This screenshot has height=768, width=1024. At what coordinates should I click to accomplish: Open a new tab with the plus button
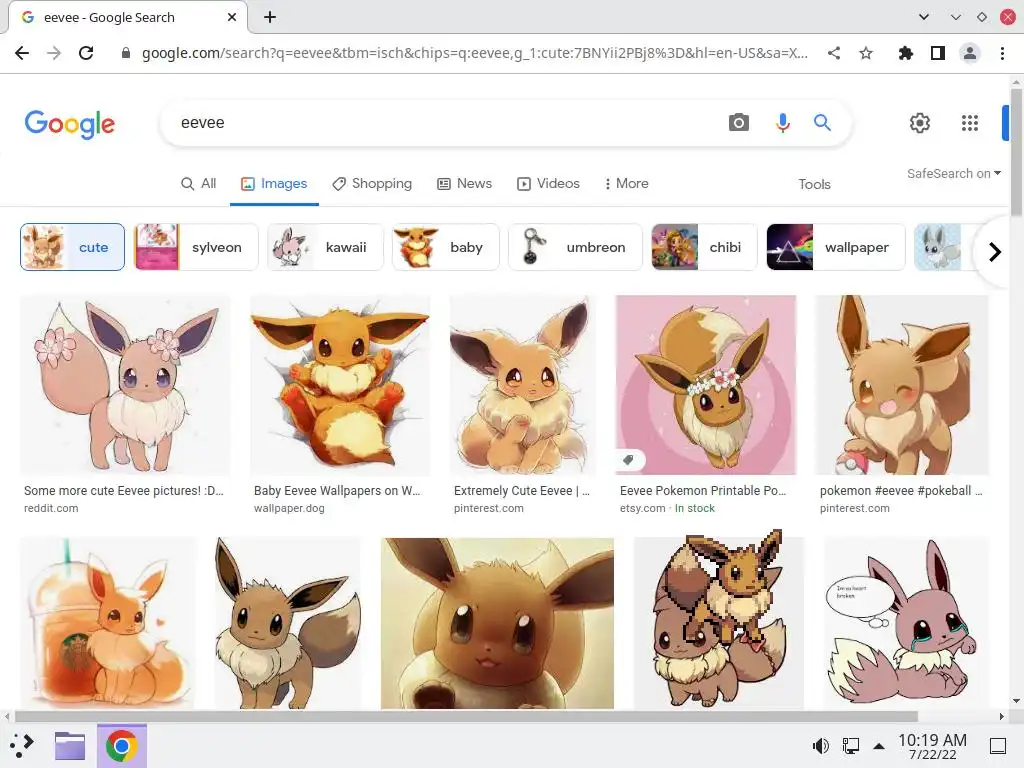270,17
